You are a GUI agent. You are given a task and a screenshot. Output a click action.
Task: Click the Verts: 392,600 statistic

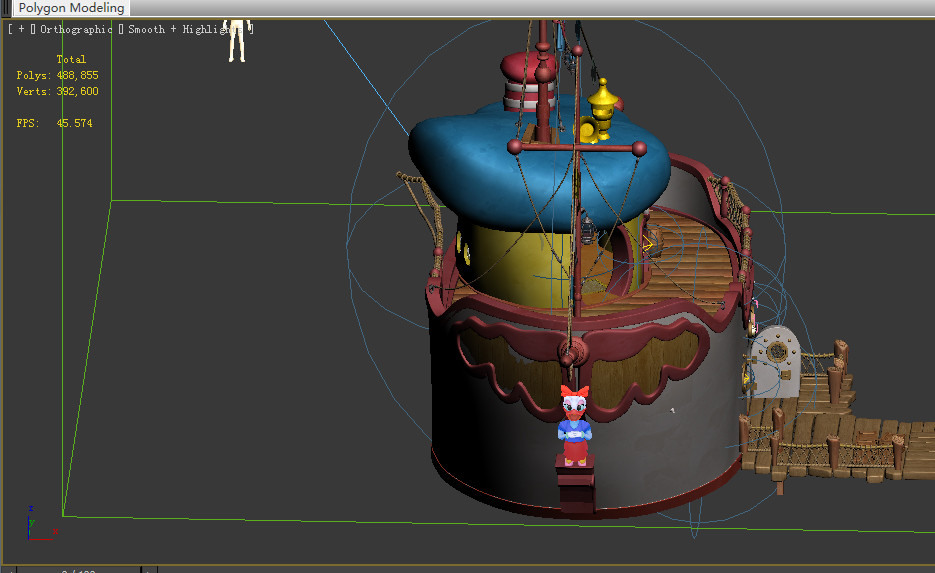tap(57, 91)
